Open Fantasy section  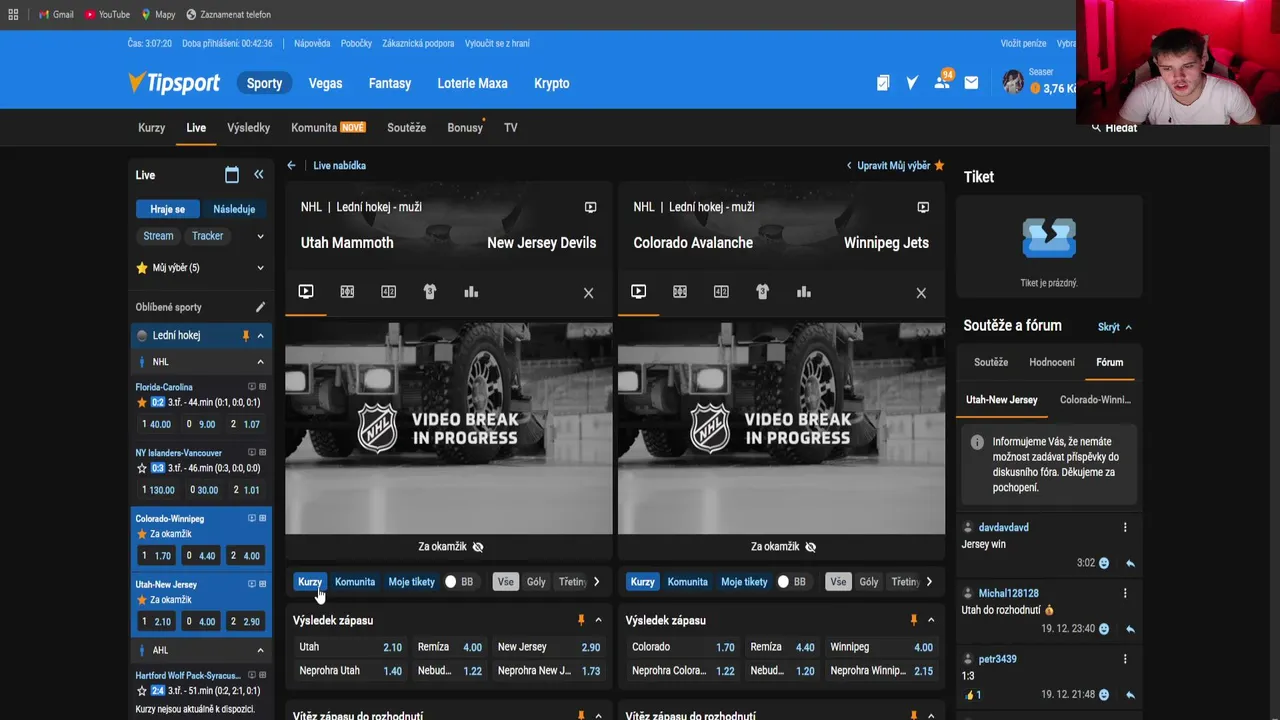(390, 83)
